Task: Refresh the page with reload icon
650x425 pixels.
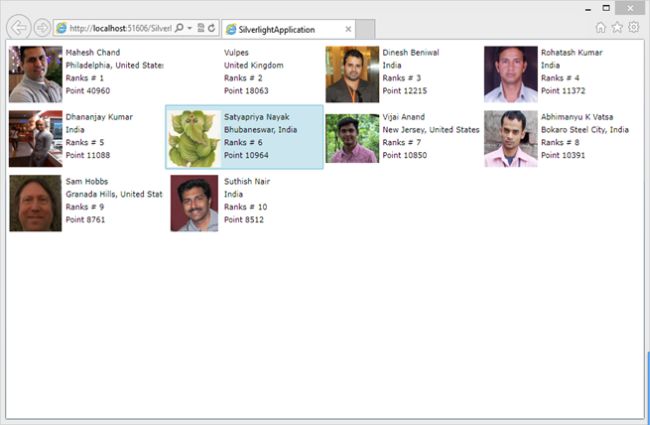Action: click(211, 28)
